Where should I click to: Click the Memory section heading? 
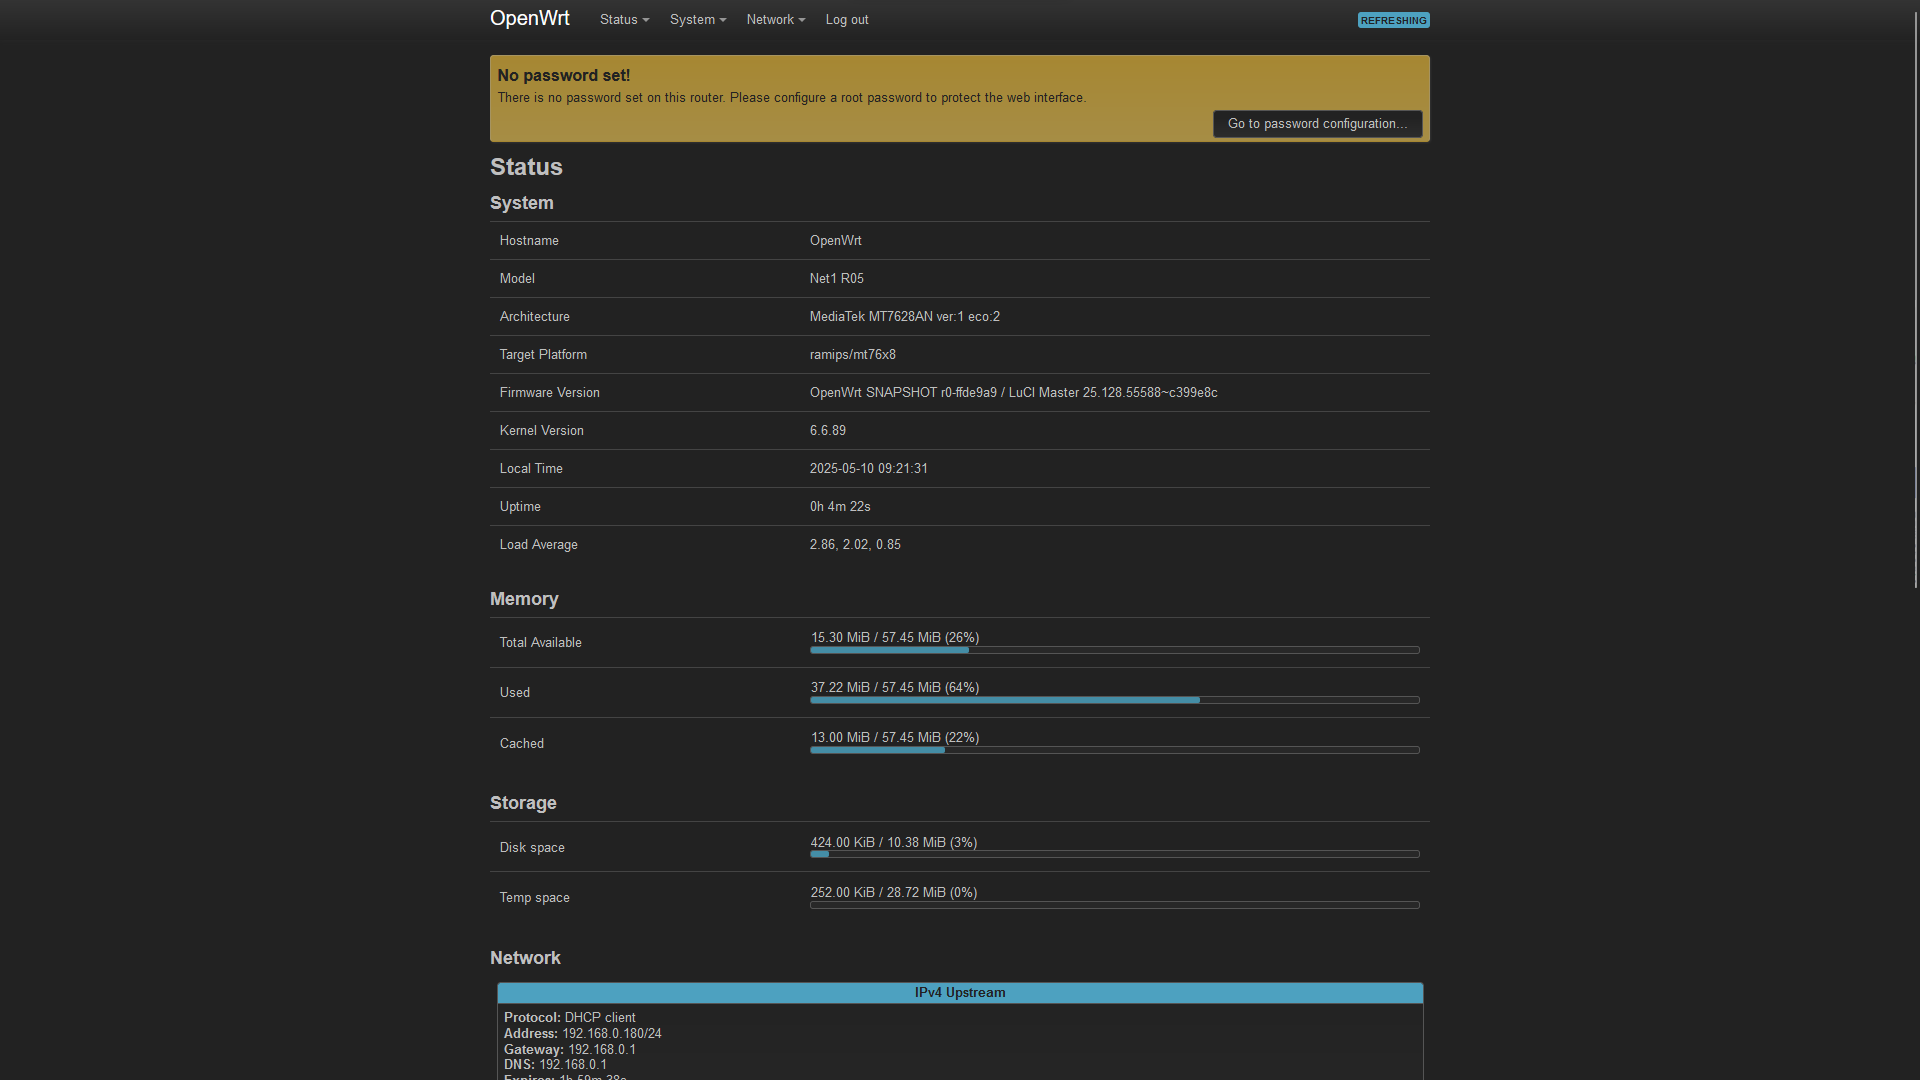tap(524, 599)
